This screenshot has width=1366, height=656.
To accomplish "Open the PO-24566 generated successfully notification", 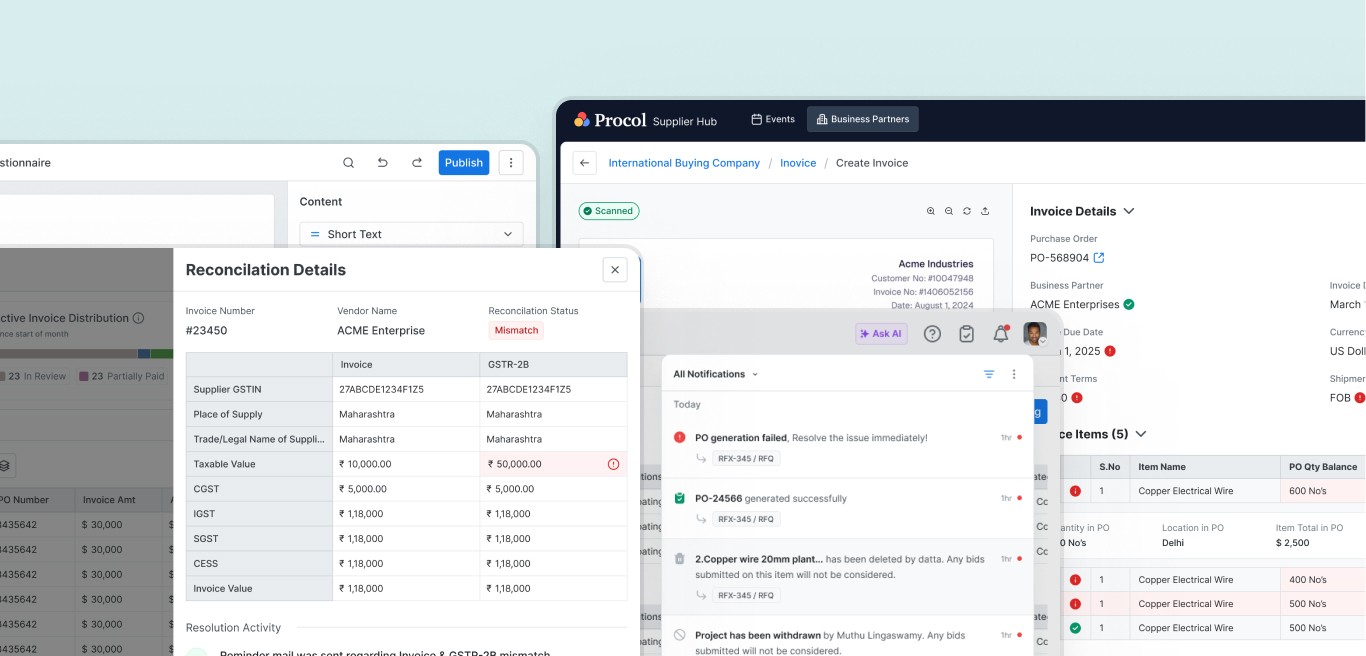I will click(x=848, y=508).
